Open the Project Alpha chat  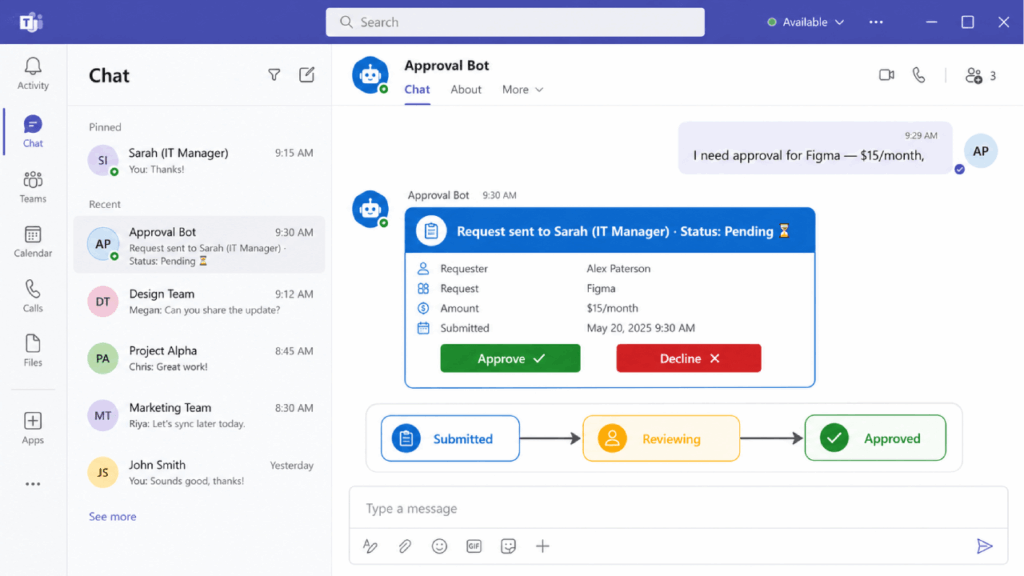click(x=199, y=359)
